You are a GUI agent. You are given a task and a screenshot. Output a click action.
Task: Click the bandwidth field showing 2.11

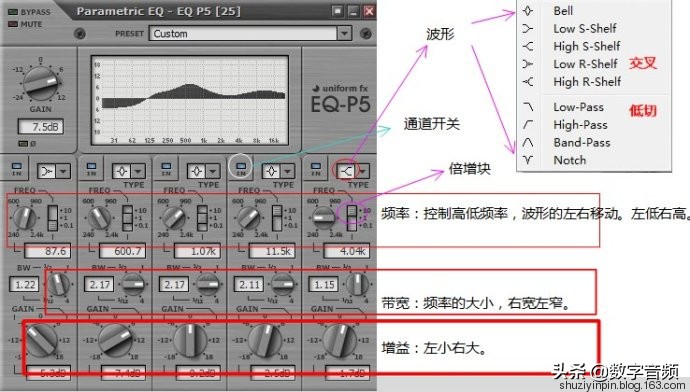249,285
